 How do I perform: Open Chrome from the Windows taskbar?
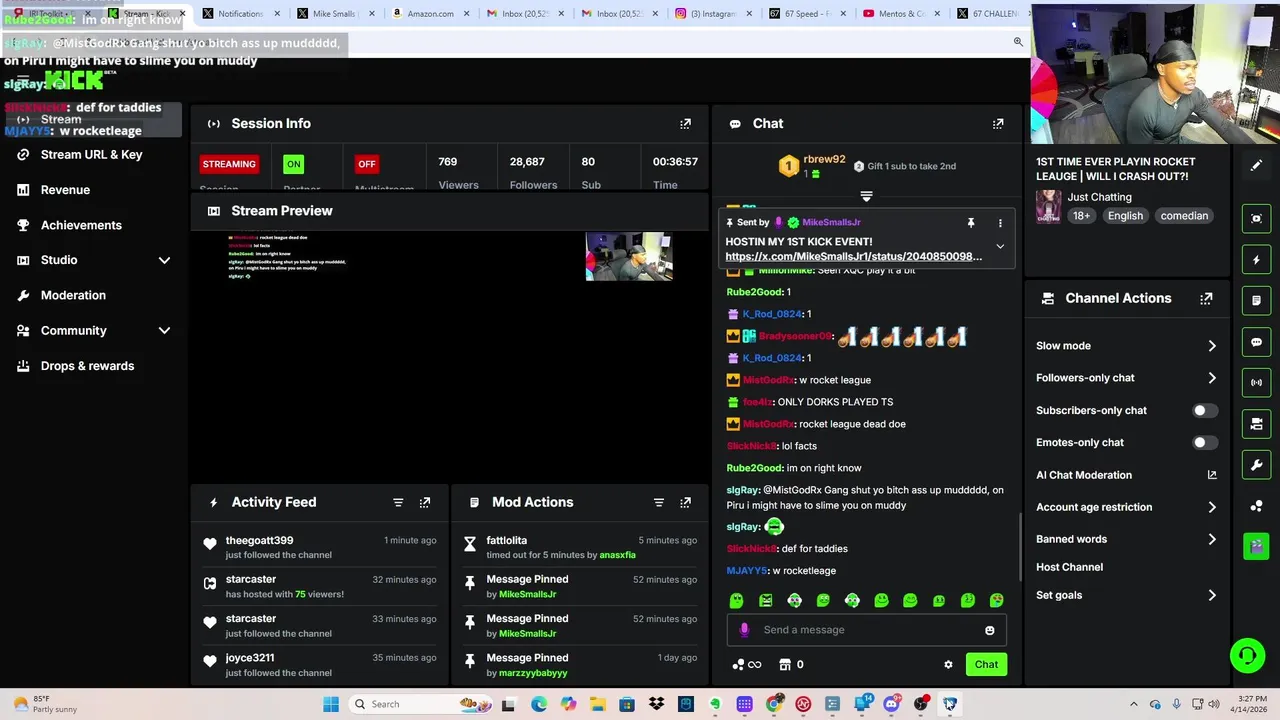pyautogui.click(x=774, y=704)
